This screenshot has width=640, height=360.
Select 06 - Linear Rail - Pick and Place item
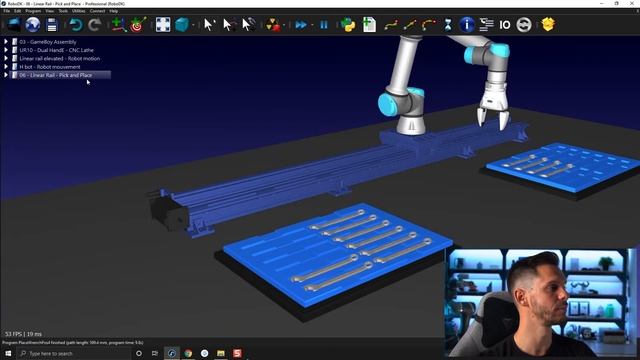(56, 75)
